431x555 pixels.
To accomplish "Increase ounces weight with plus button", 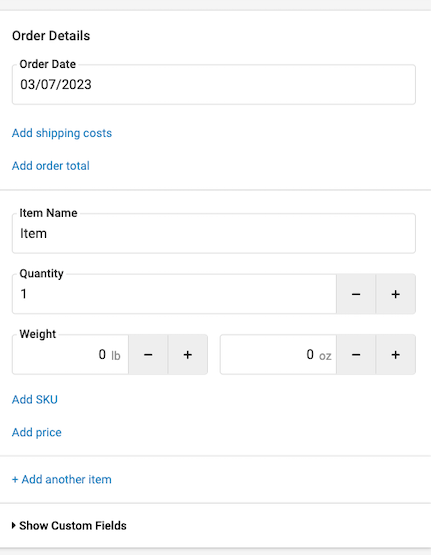I will [x=396, y=355].
